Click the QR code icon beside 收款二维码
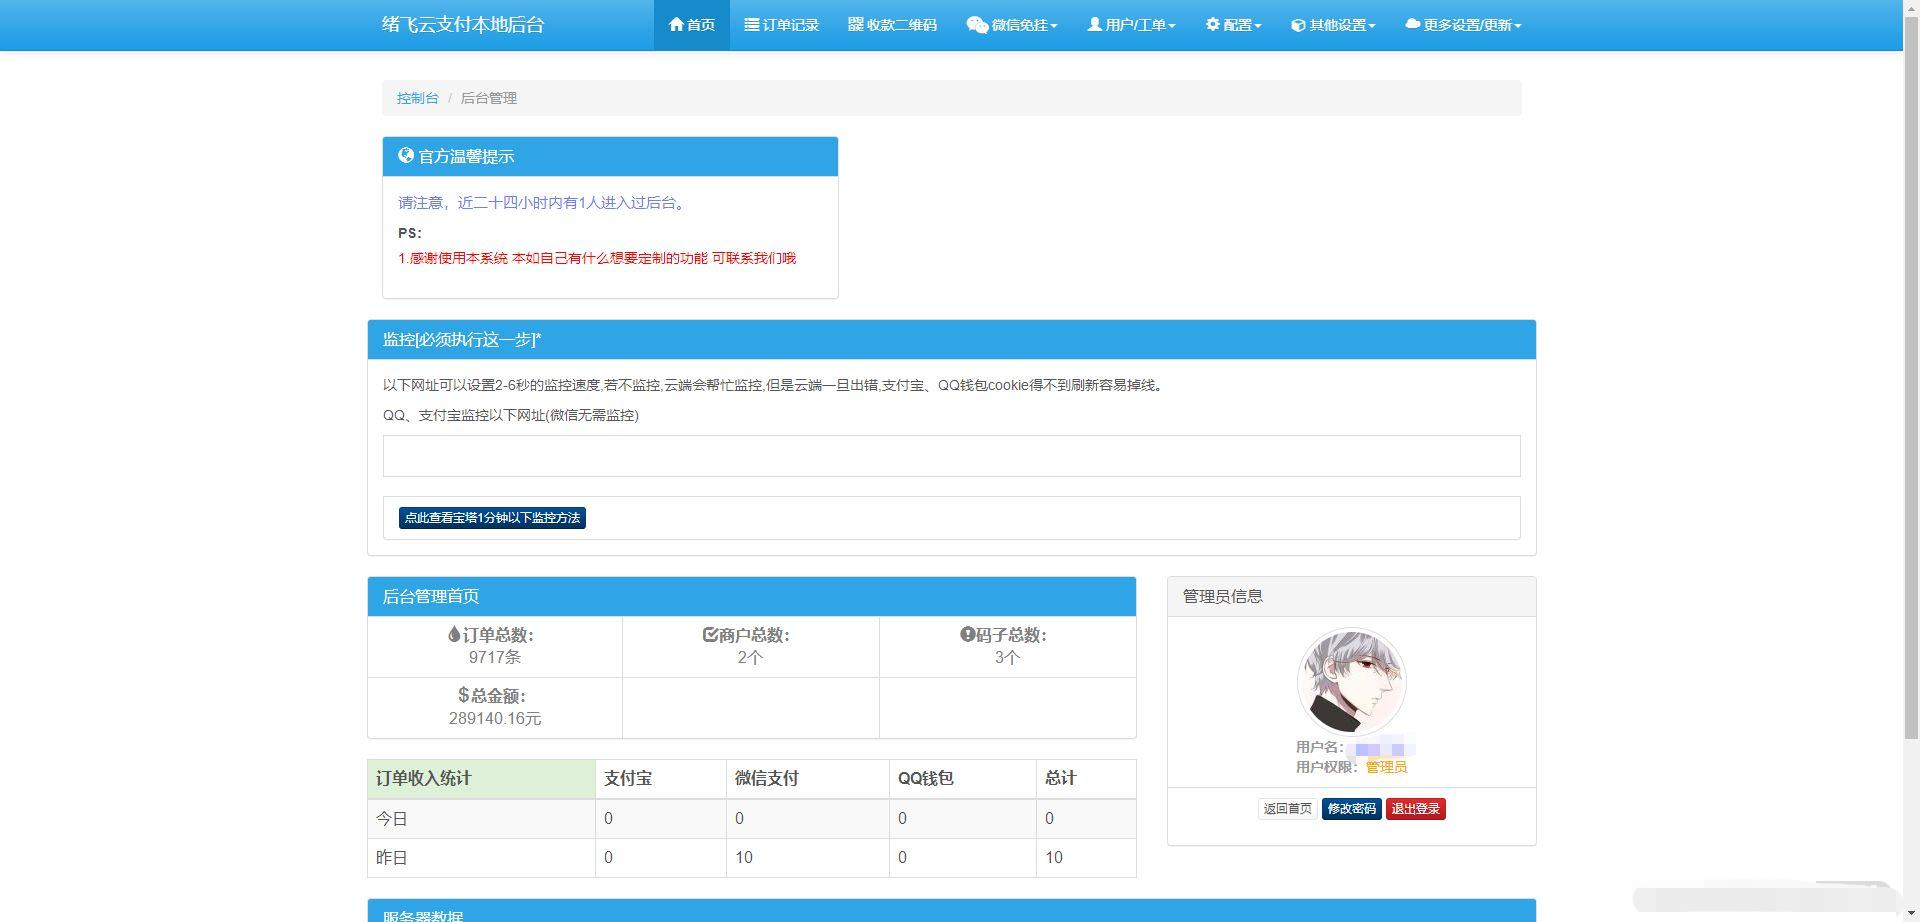The image size is (1920, 922). coord(855,24)
